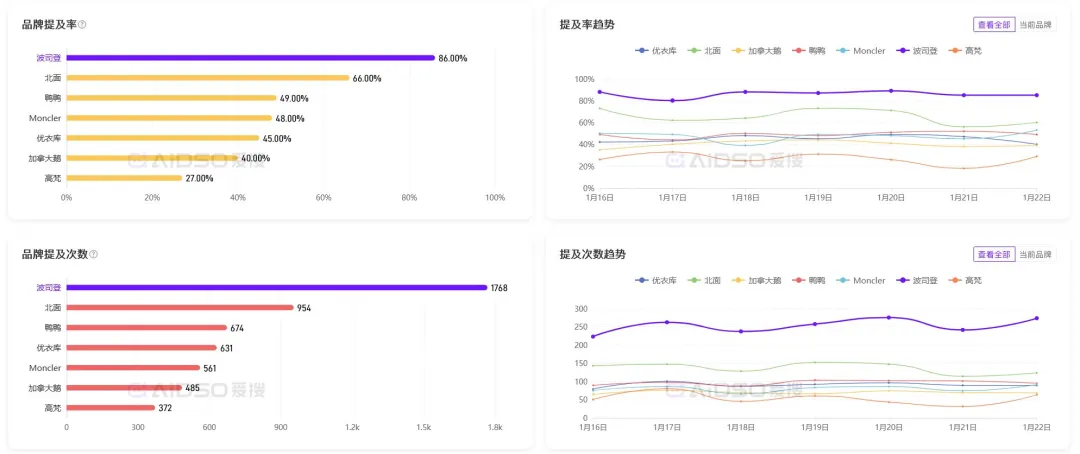
Task: Toggle 鸭鸭 legend marker in 提及率趋势 chart
Action: coord(799,50)
